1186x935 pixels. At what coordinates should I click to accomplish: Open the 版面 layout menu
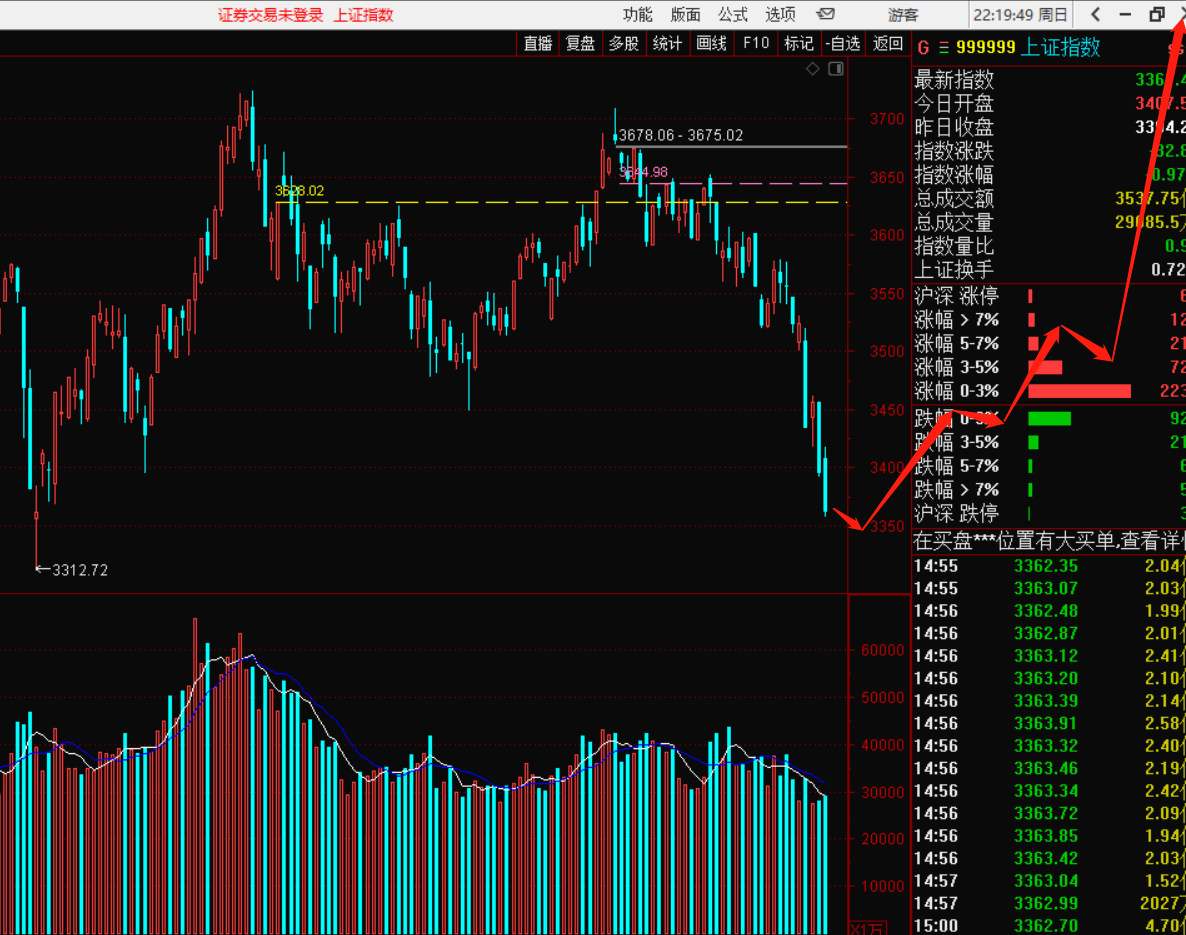[685, 14]
